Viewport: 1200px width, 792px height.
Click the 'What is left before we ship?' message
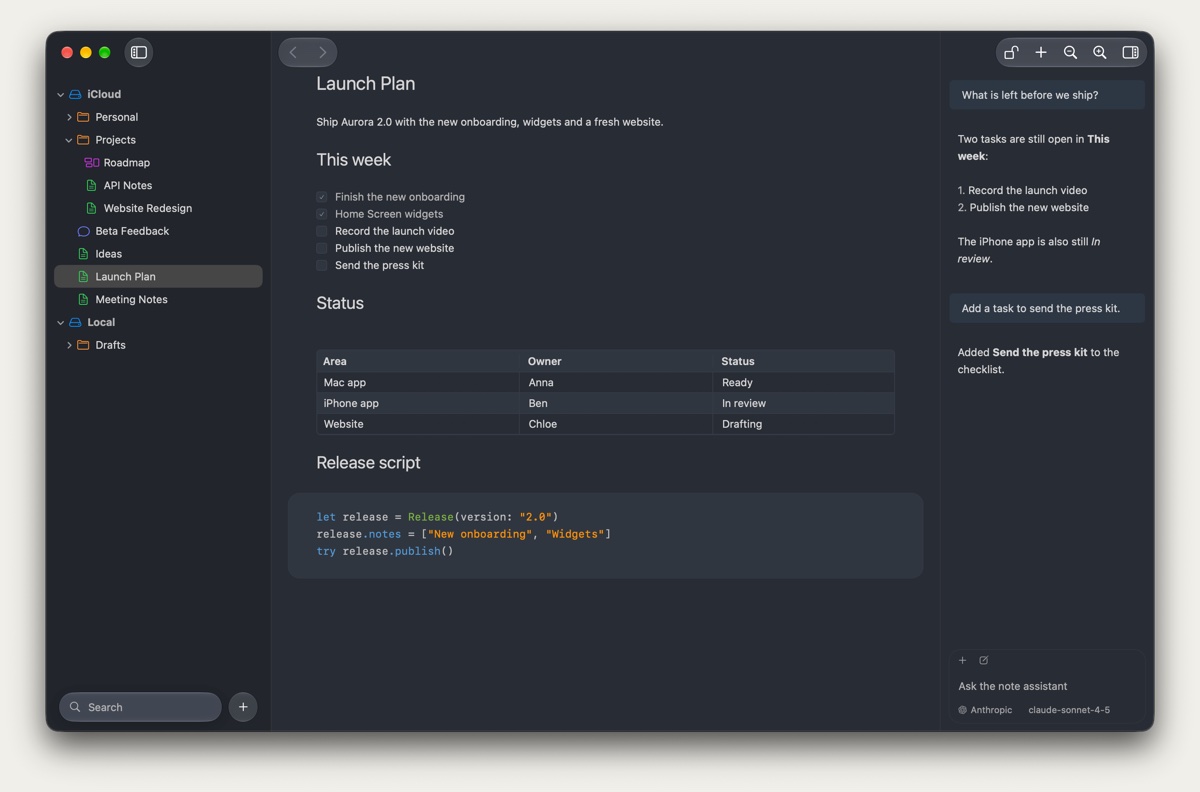(x=1047, y=95)
